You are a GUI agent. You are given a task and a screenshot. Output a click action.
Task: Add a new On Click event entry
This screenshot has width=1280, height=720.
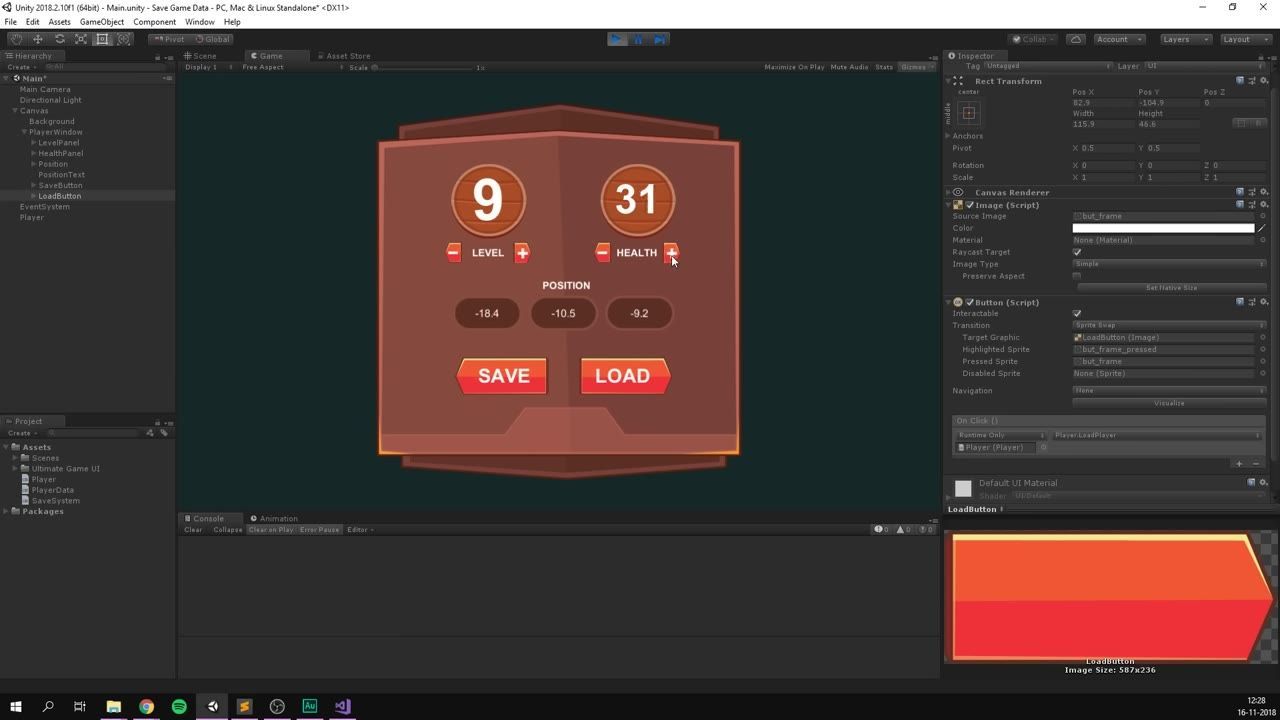coord(1239,463)
